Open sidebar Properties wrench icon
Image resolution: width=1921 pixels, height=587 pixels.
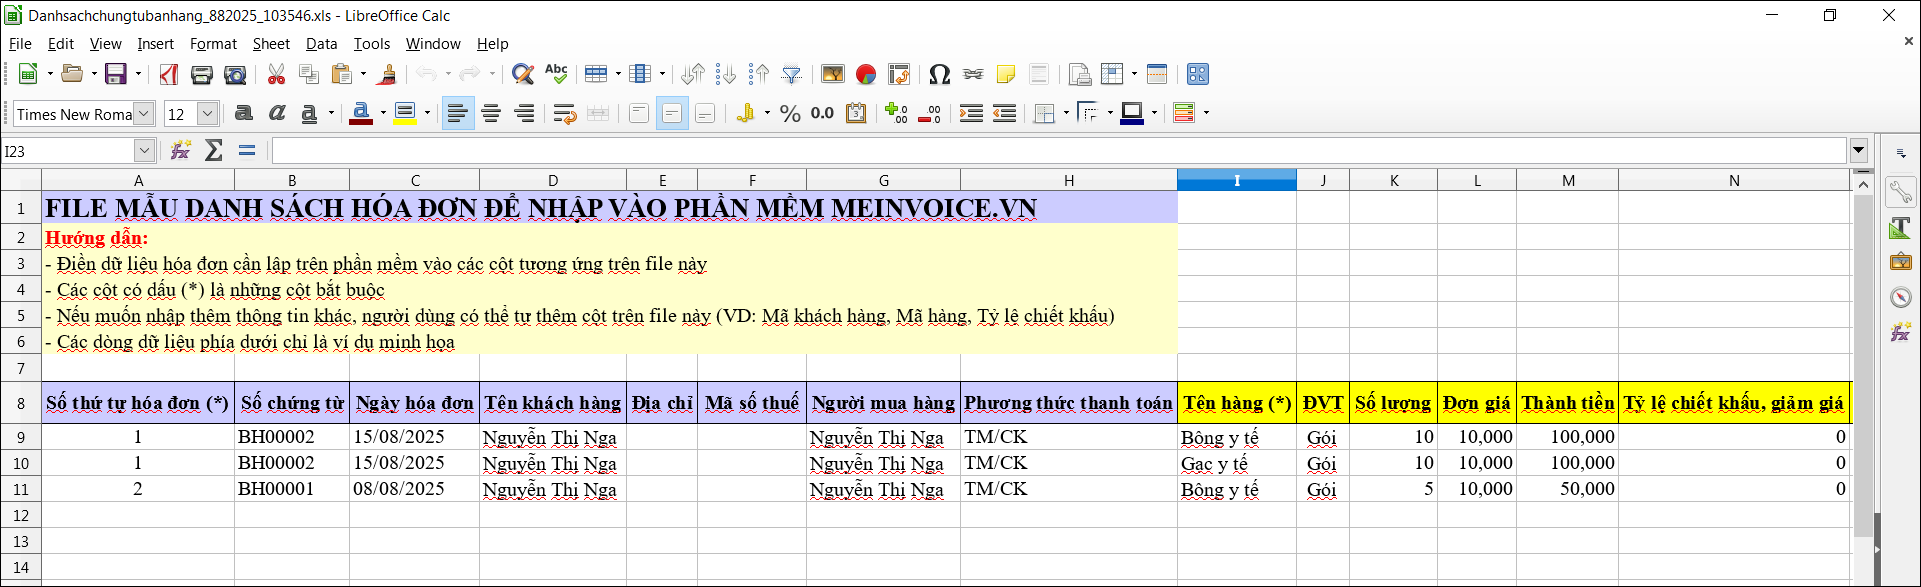pyautogui.click(x=1900, y=192)
